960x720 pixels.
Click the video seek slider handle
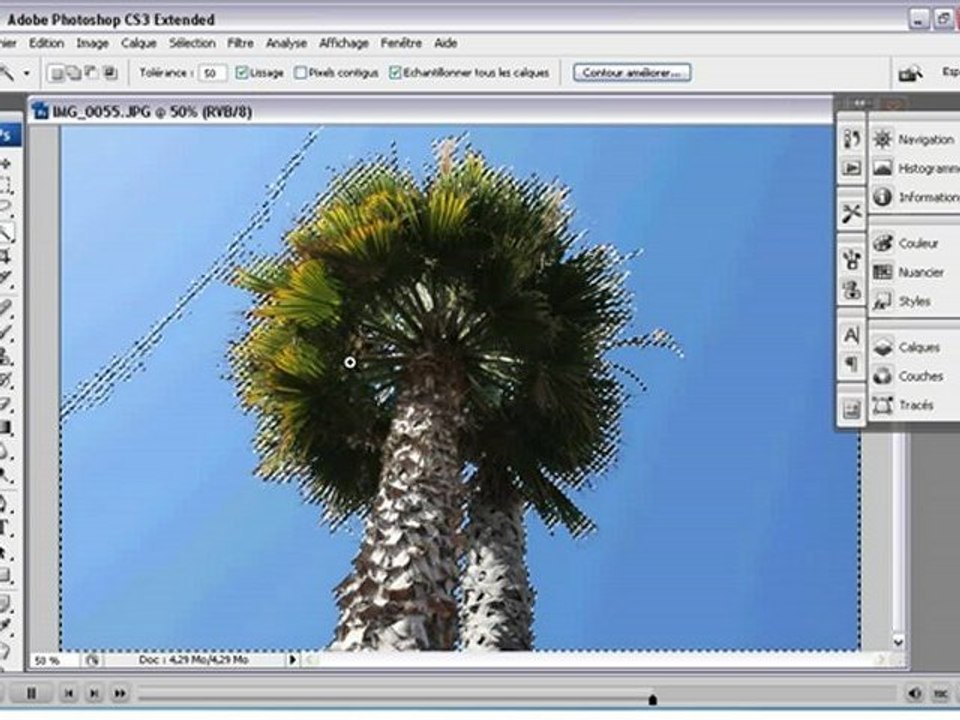click(653, 699)
